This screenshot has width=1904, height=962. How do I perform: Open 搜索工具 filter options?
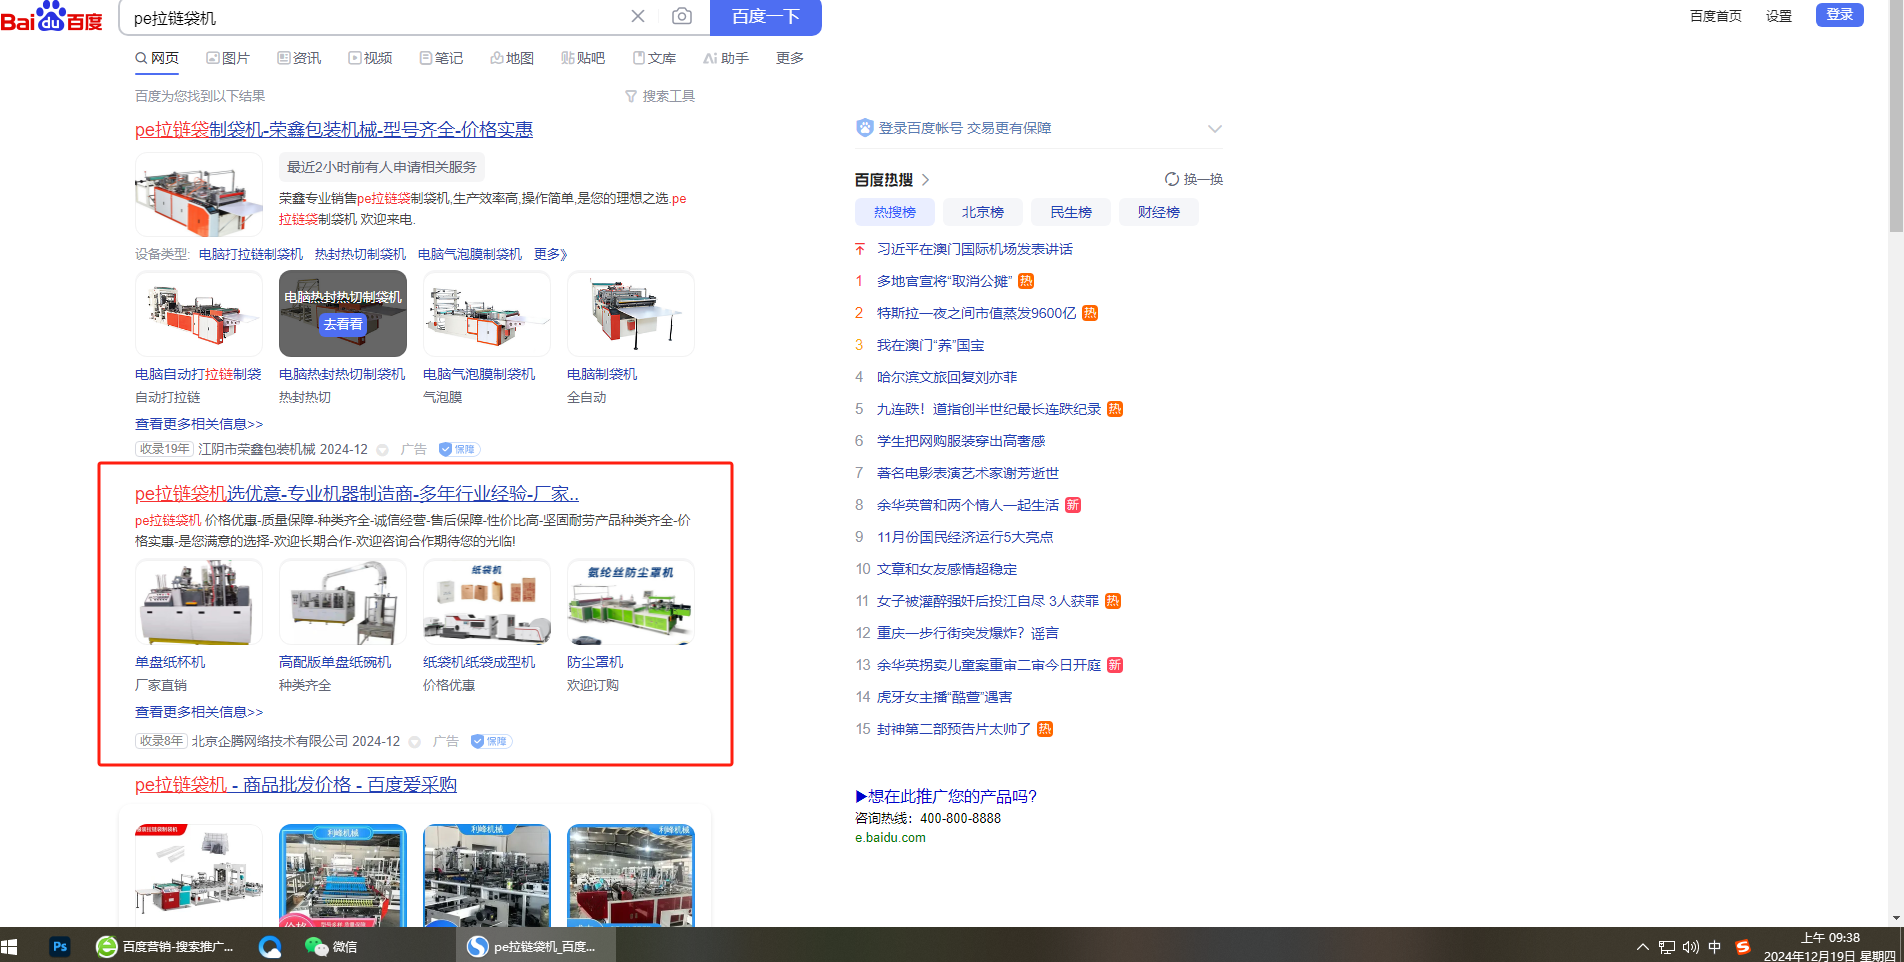click(x=660, y=96)
